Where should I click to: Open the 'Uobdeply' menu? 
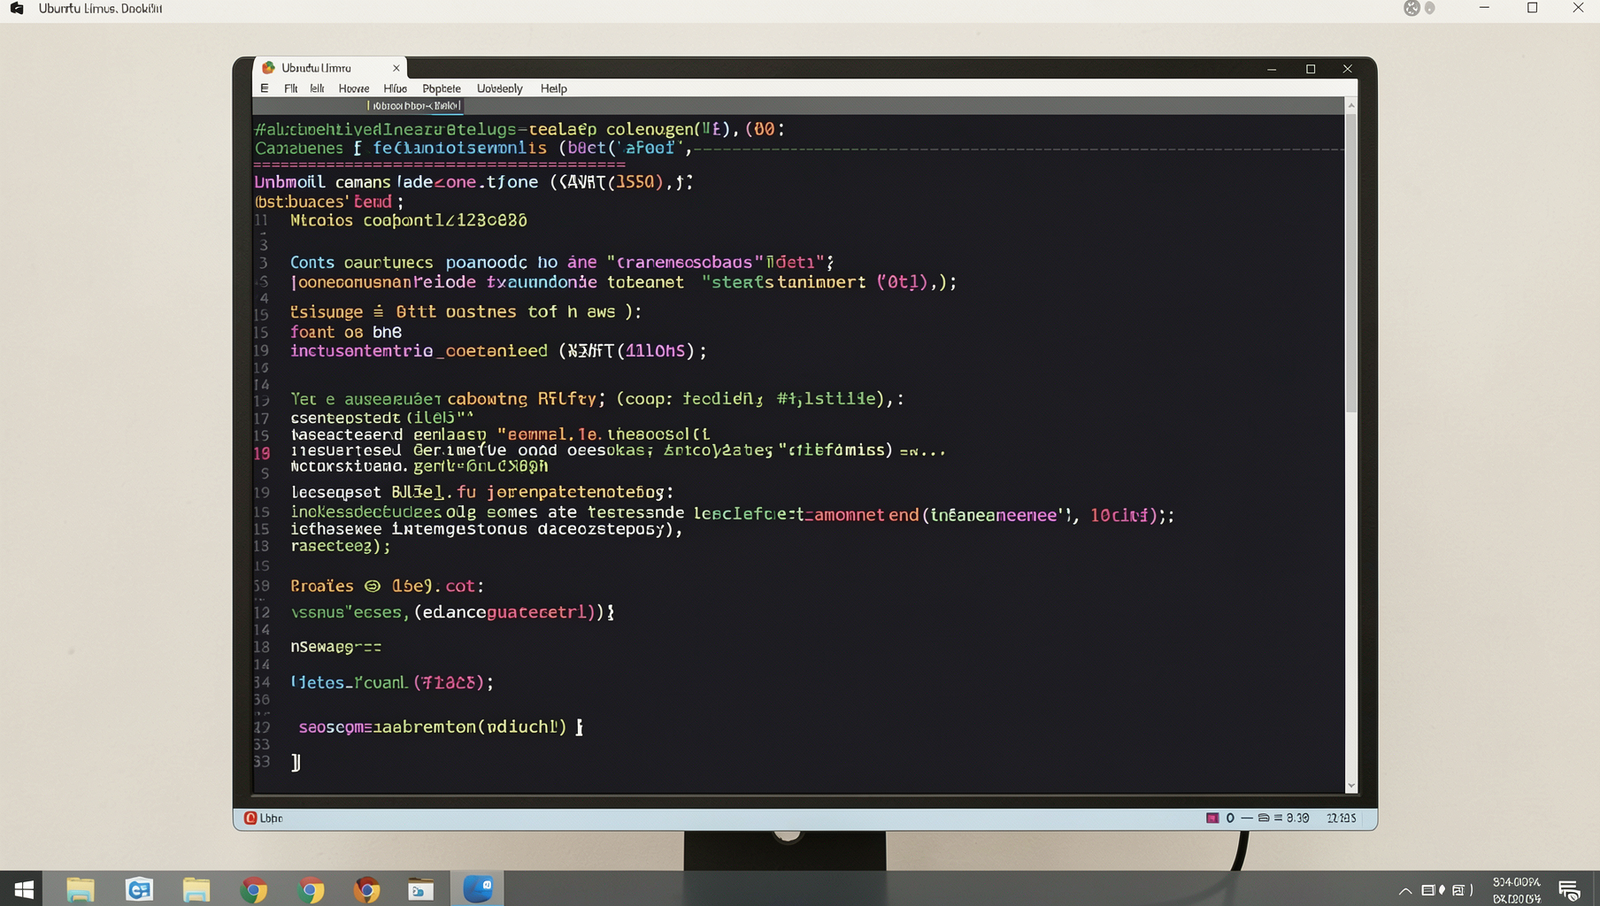(x=499, y=88)
